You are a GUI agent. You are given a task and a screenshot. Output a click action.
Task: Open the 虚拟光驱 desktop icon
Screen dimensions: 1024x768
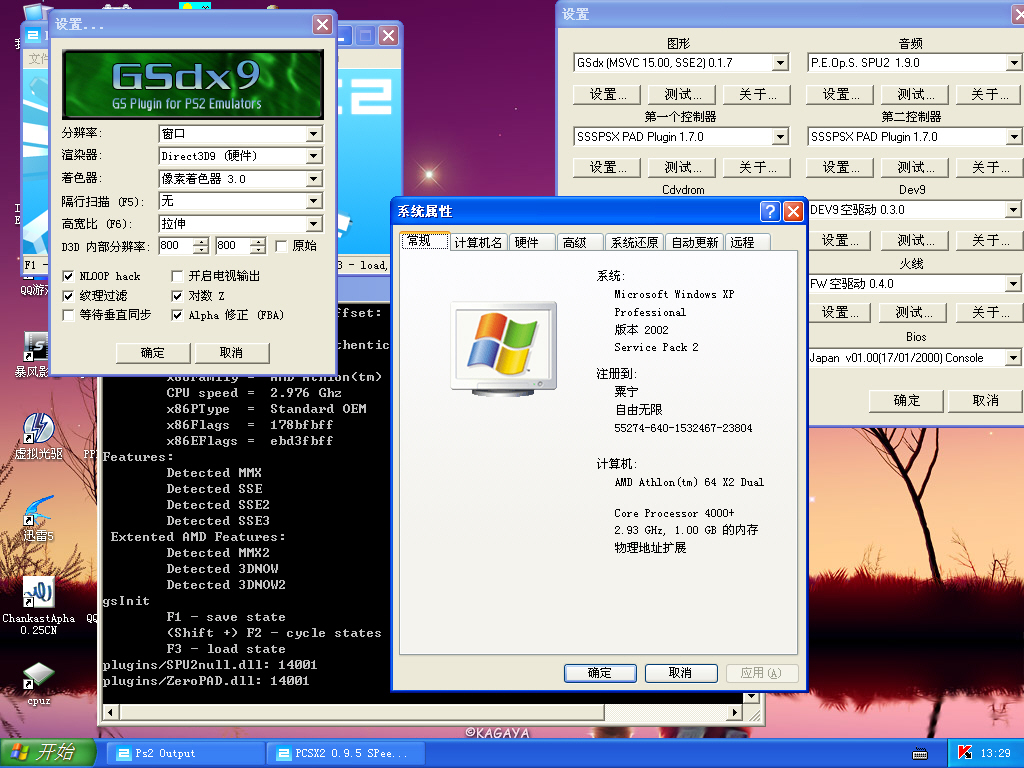pos(38,436)
